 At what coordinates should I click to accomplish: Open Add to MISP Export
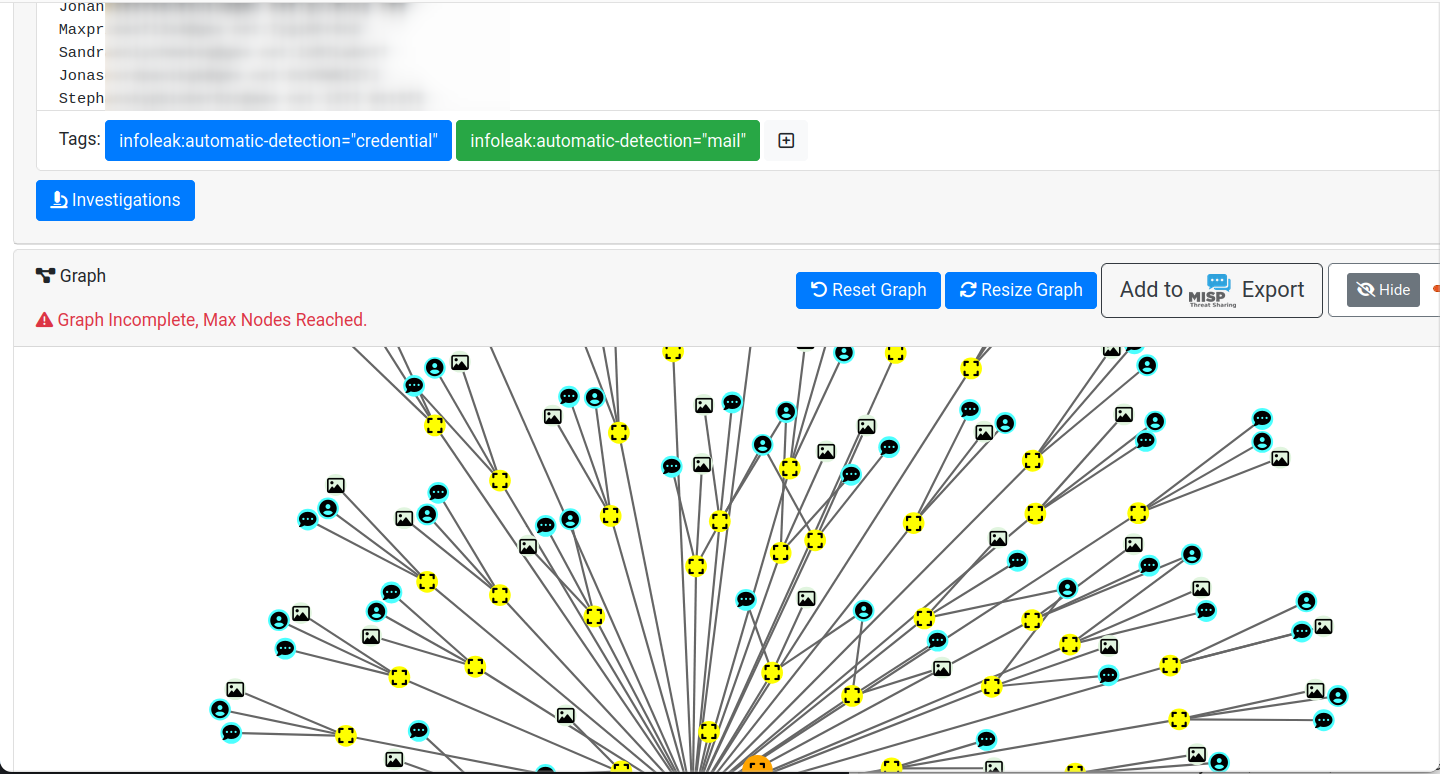1211,290
